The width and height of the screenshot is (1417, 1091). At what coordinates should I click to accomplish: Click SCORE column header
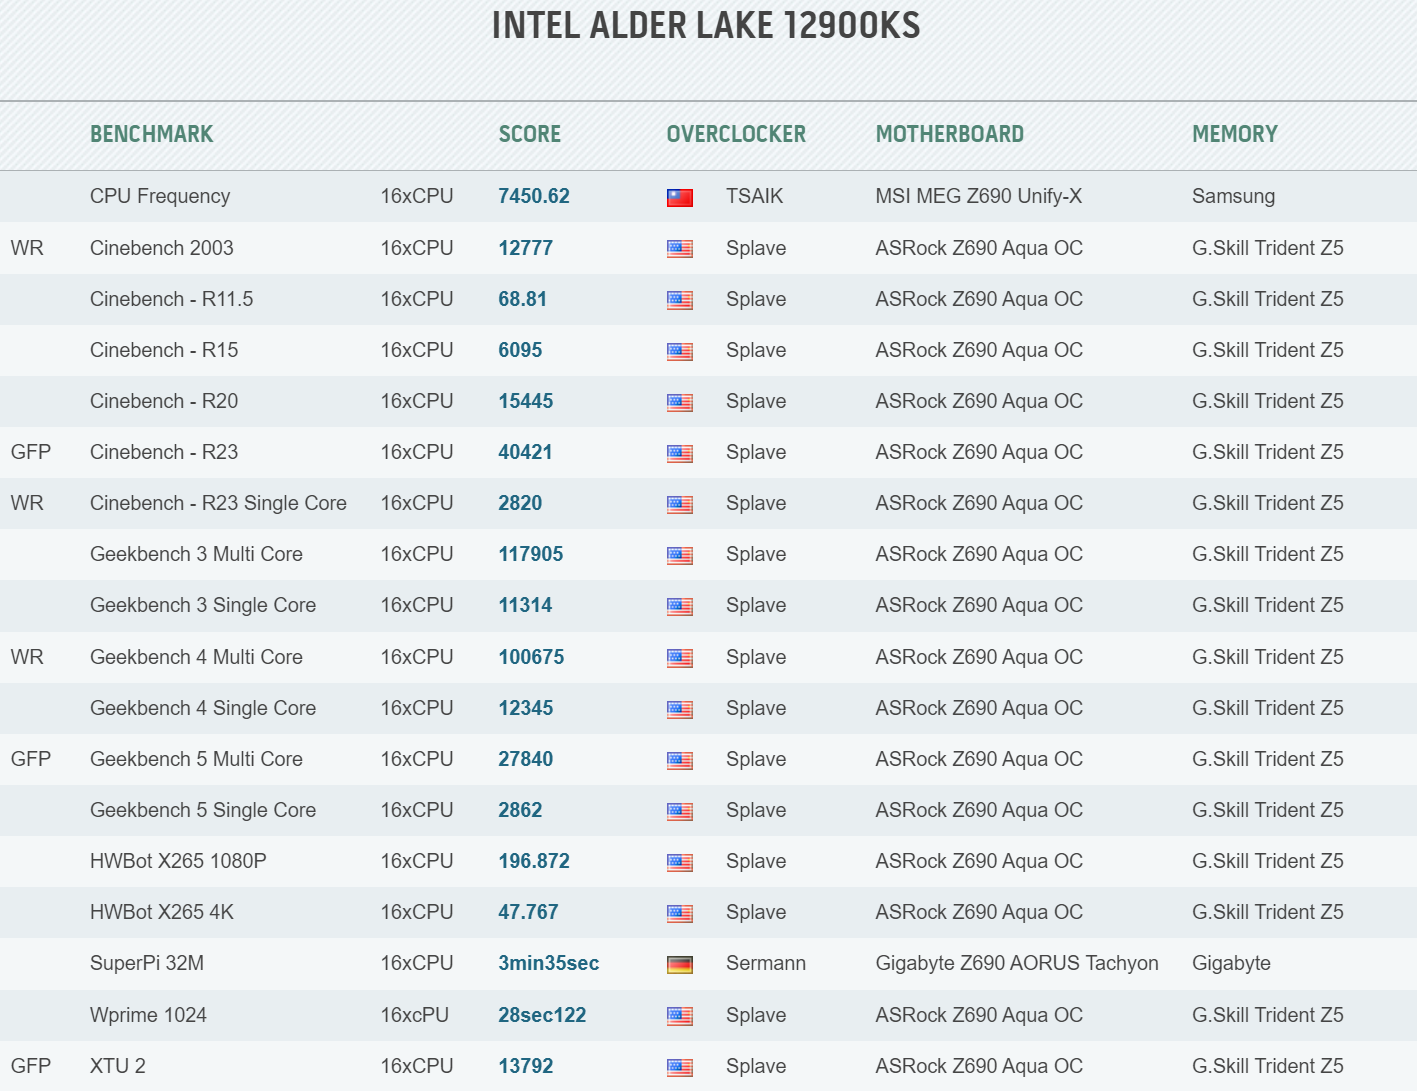point(530,134)
